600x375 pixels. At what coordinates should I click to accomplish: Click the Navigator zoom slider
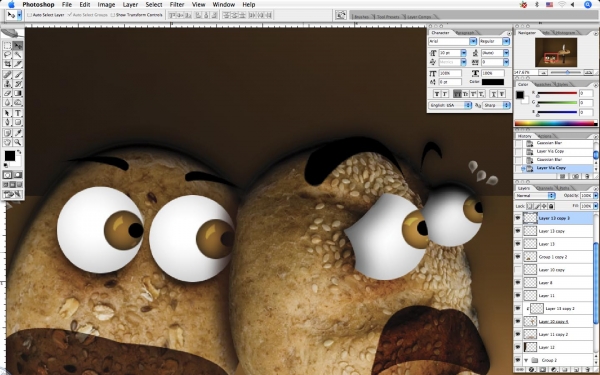[x=567, y=72]
